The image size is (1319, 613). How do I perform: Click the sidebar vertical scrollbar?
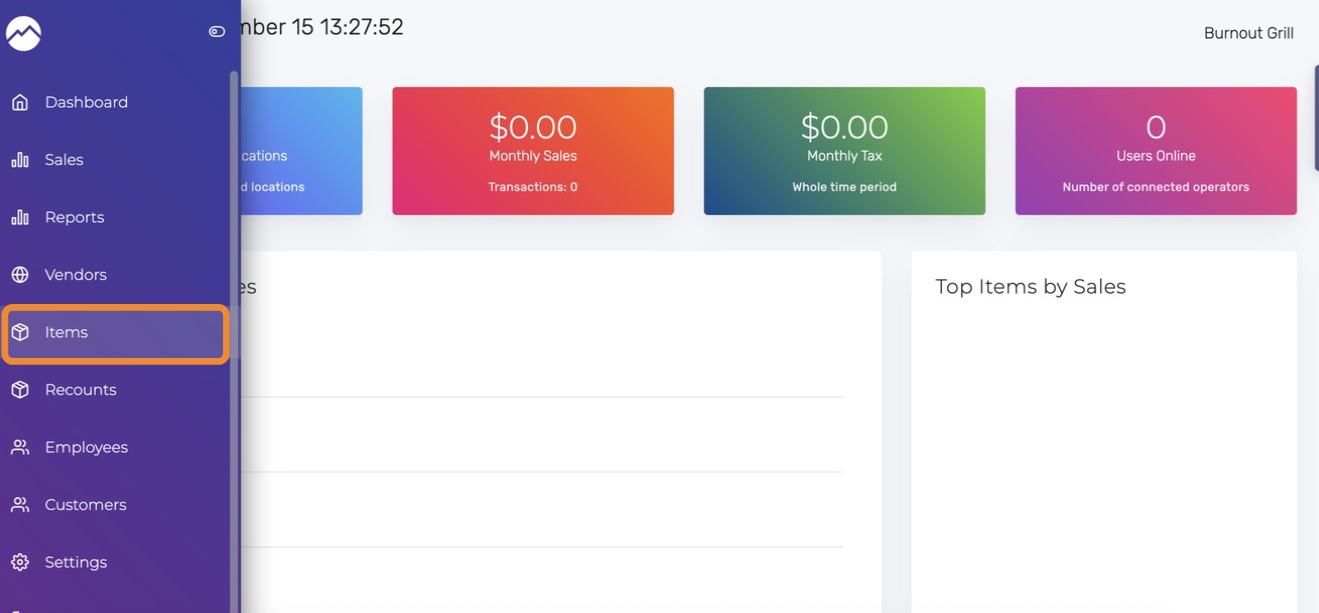pos(234,340)
